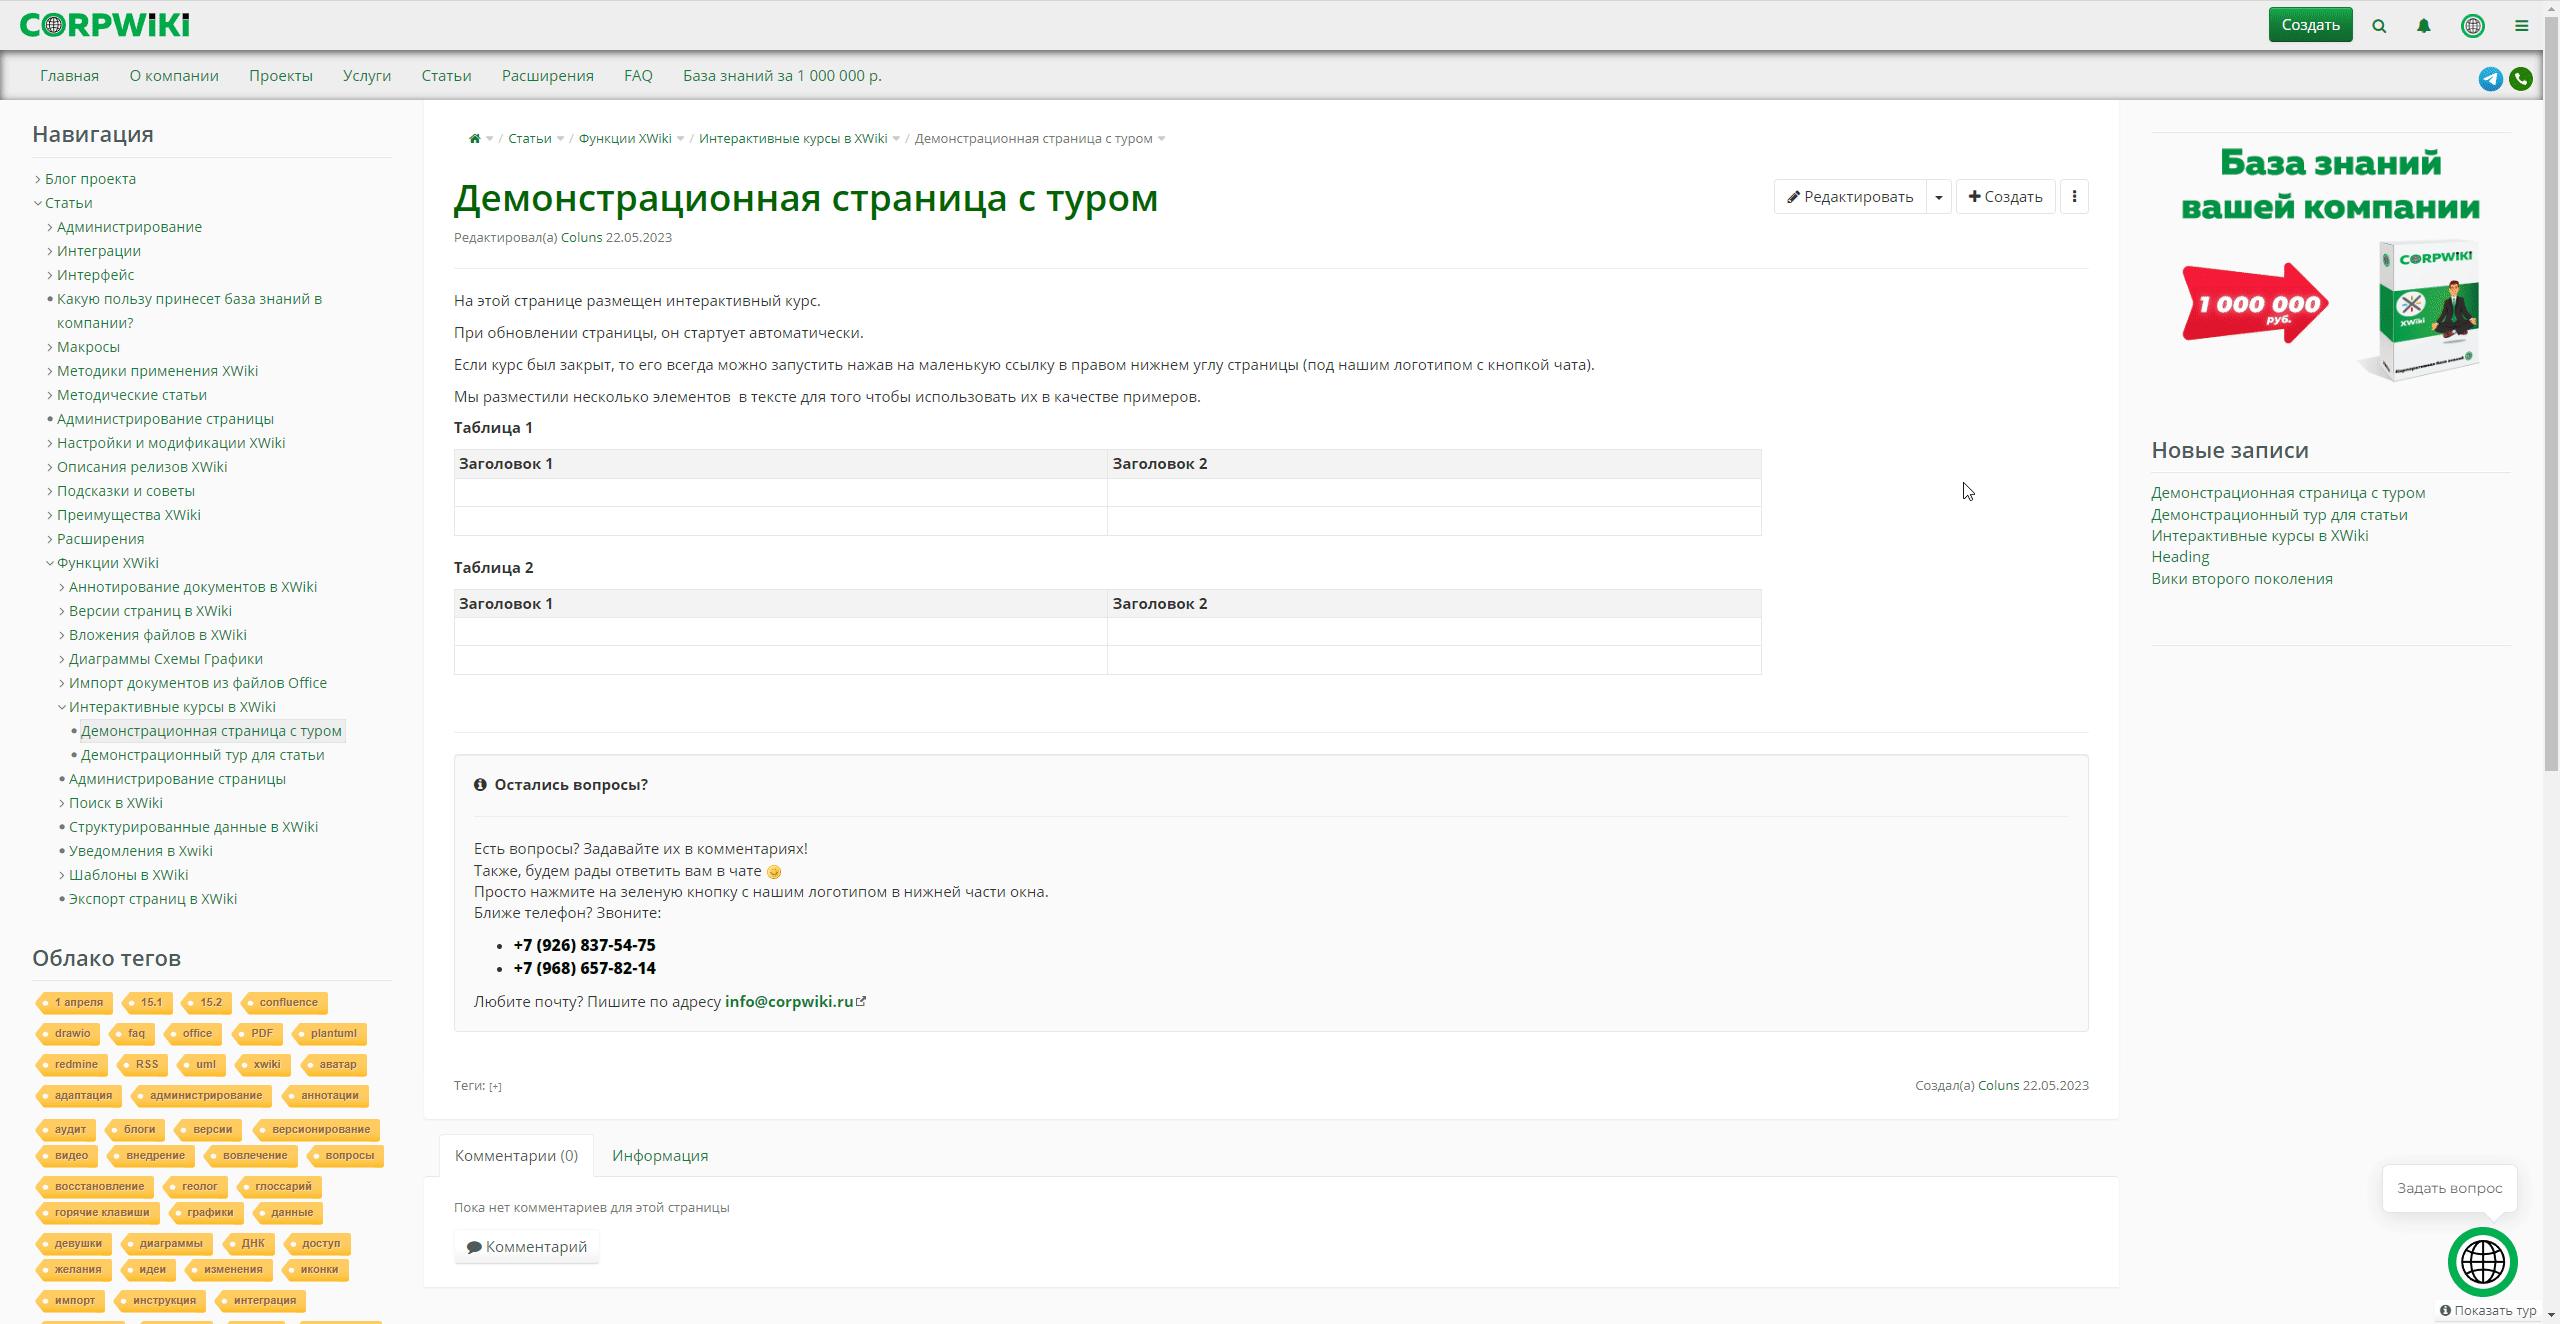The width and height of the screenshot is (2560, 1324).
Task: Switch to the Информация tab
Action: [660, 1156]
